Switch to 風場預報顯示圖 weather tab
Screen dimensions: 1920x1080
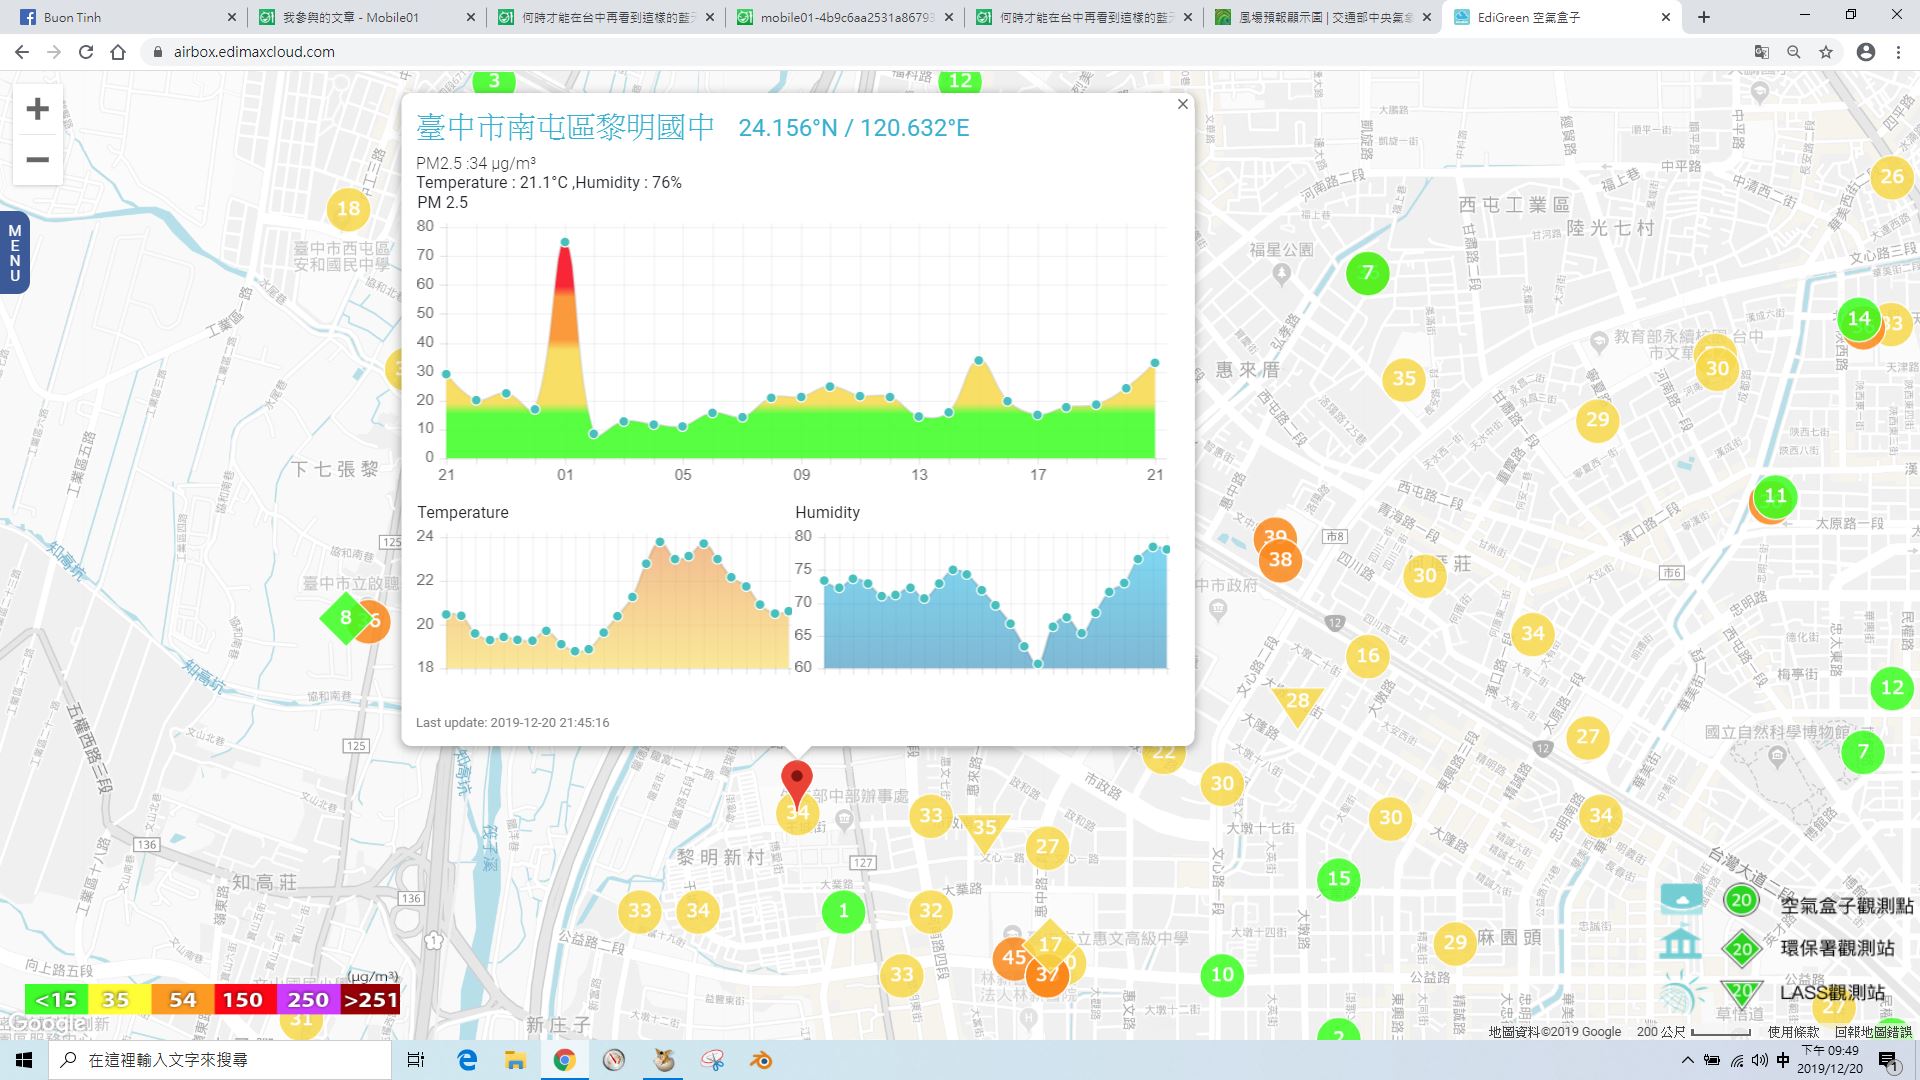1322,17
